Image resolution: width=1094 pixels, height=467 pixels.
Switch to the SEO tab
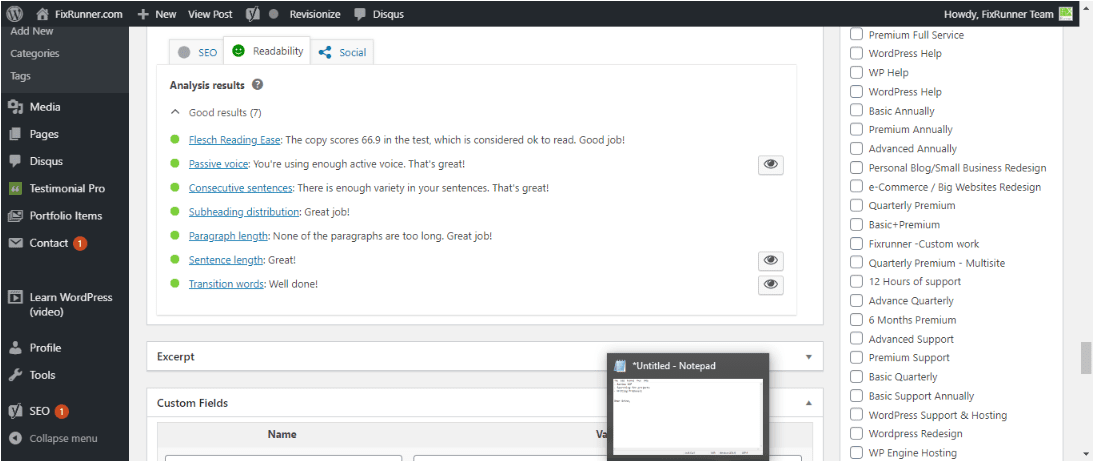pyautogui.click(x=197, y=52)
